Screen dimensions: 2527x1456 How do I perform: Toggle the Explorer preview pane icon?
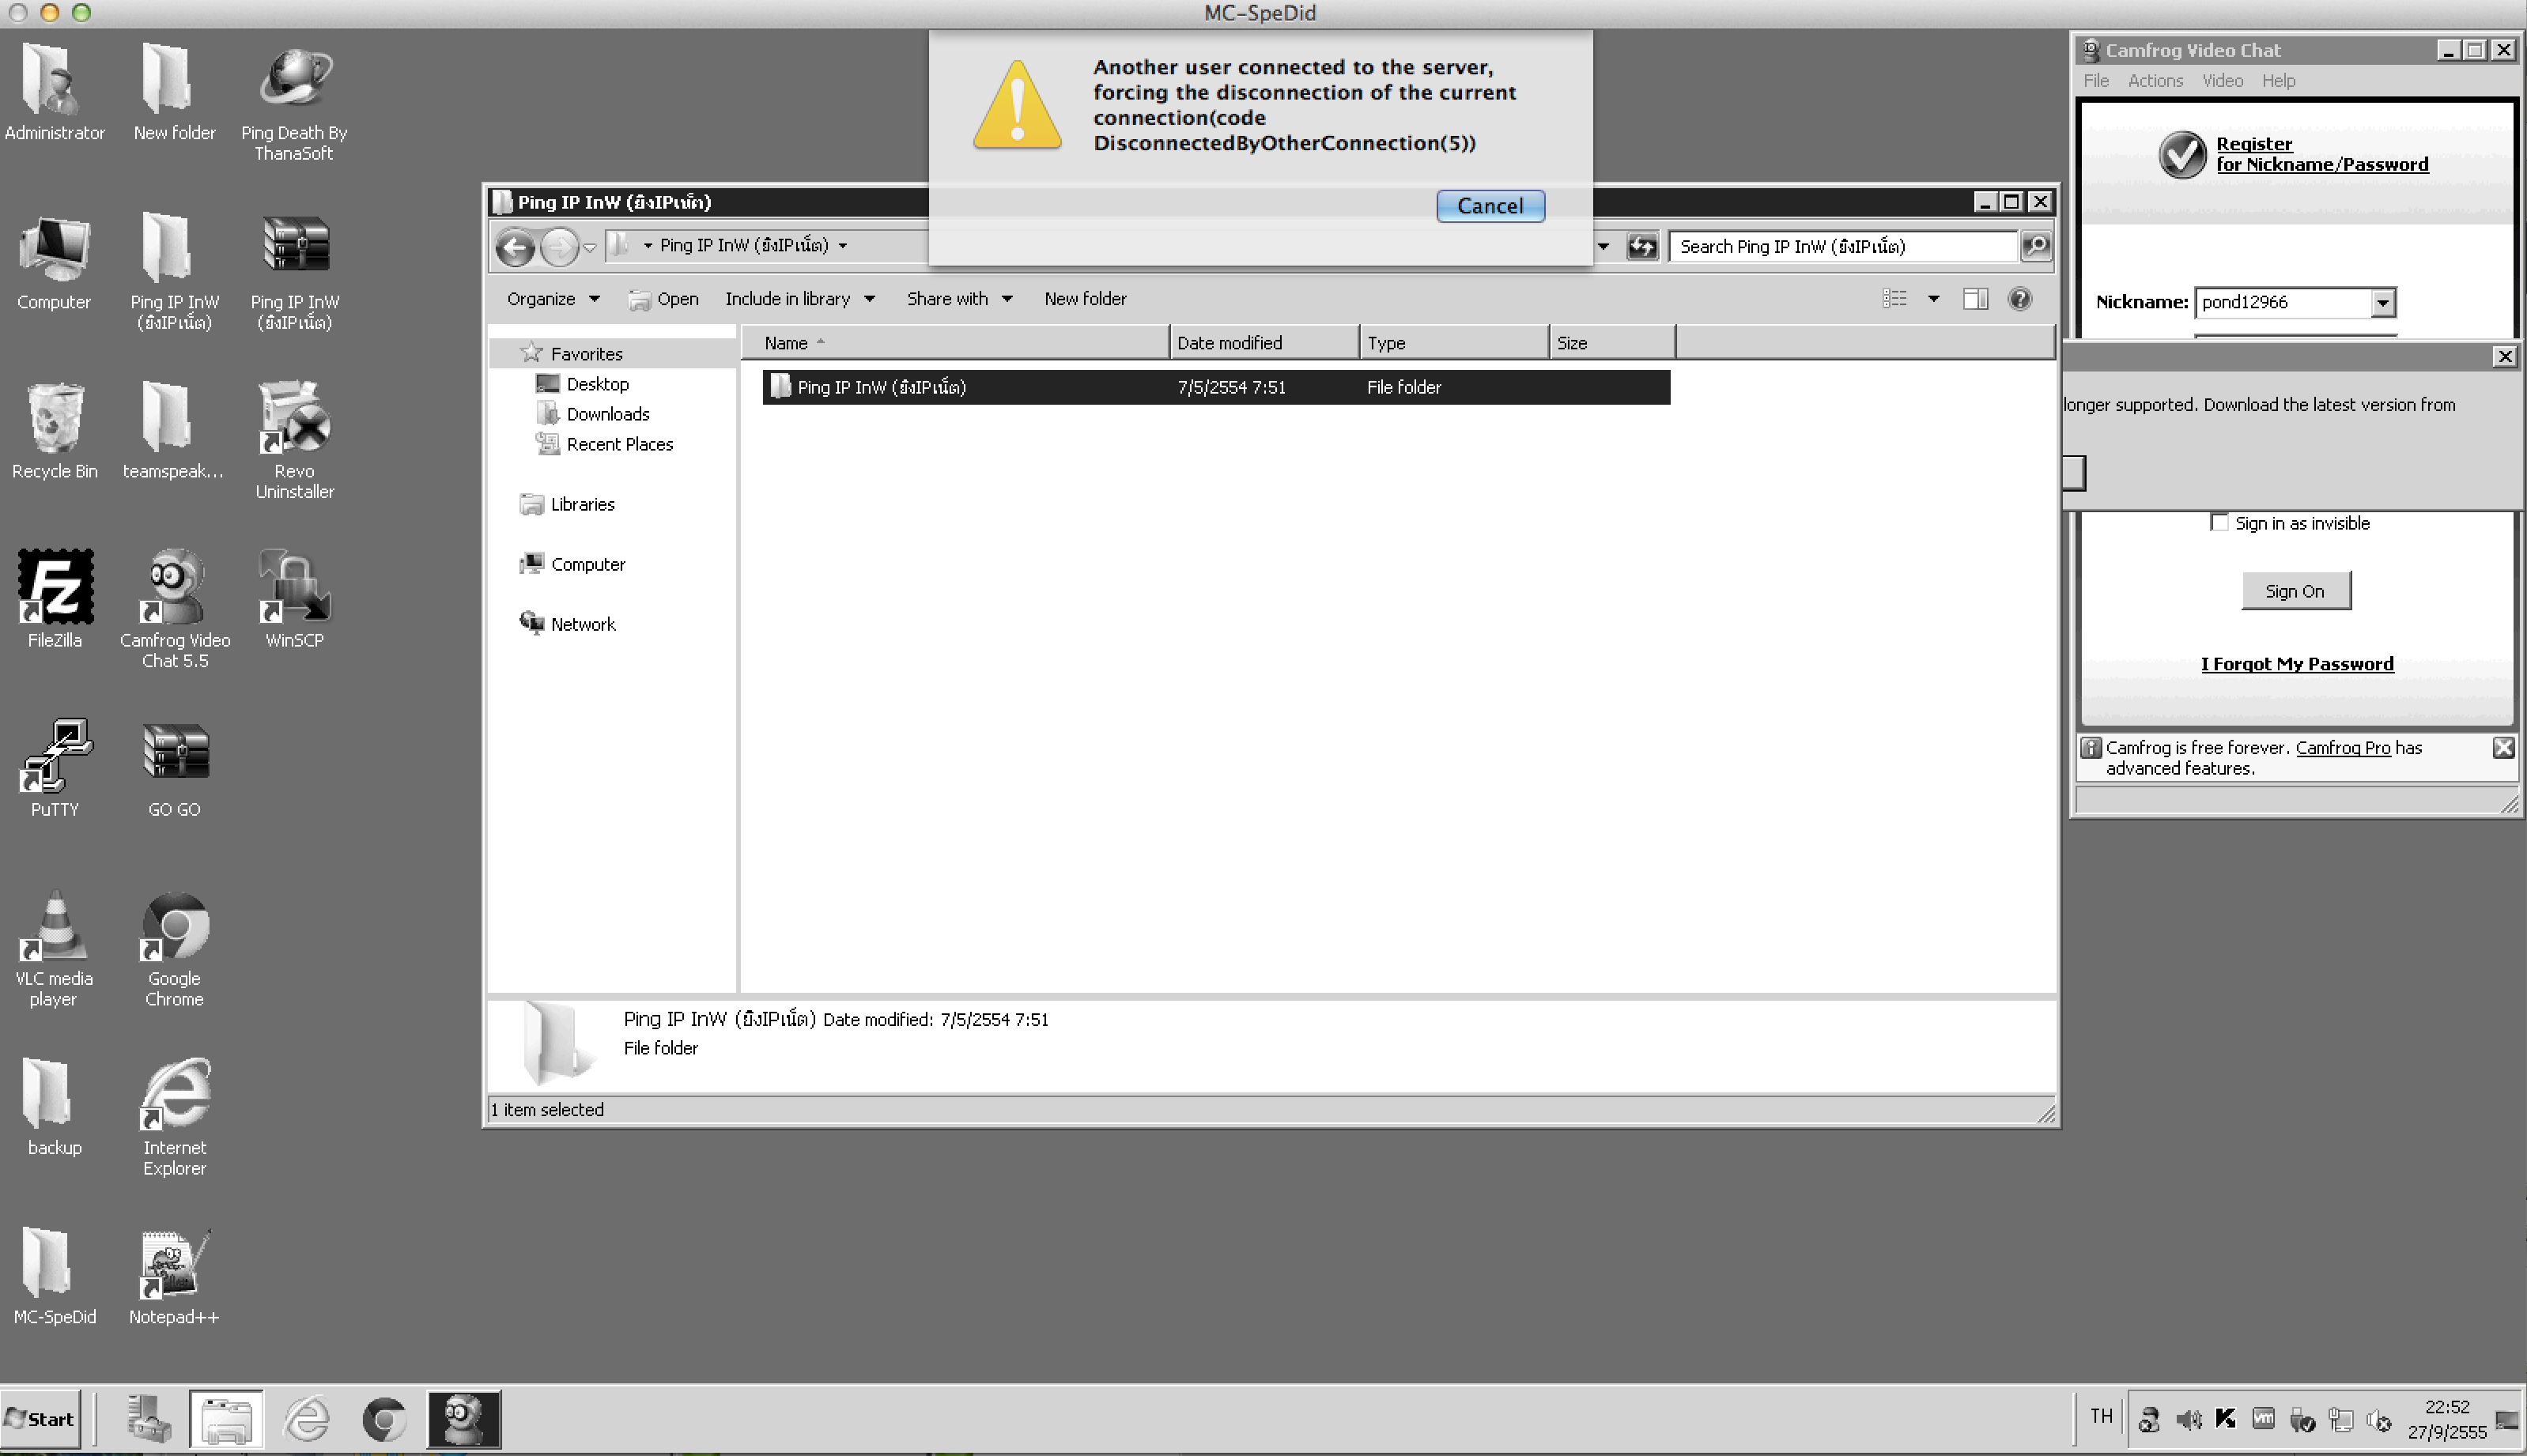[x=1975, y=299]
